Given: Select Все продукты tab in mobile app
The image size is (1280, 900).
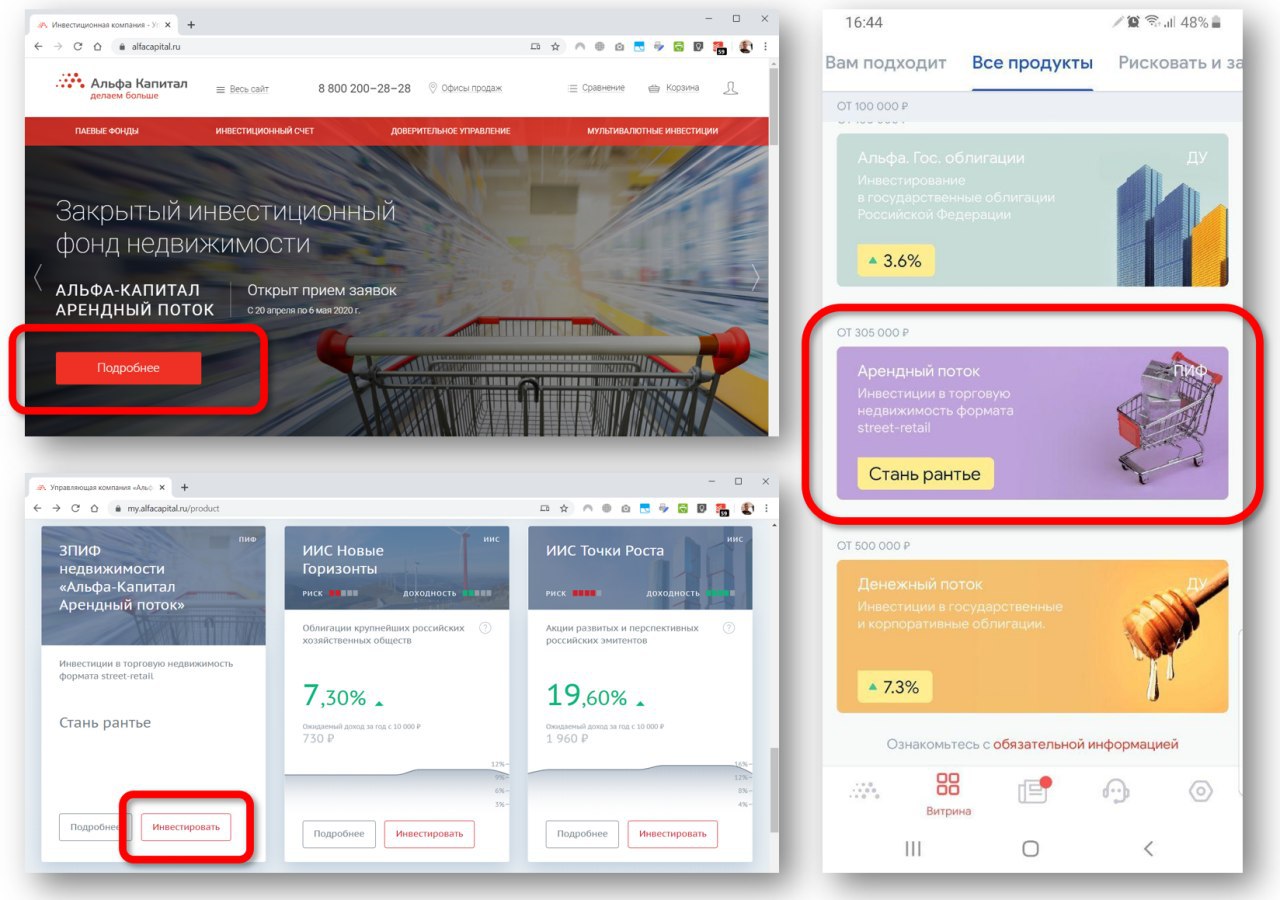Looking at the screenshot, I should point(1032,62).
